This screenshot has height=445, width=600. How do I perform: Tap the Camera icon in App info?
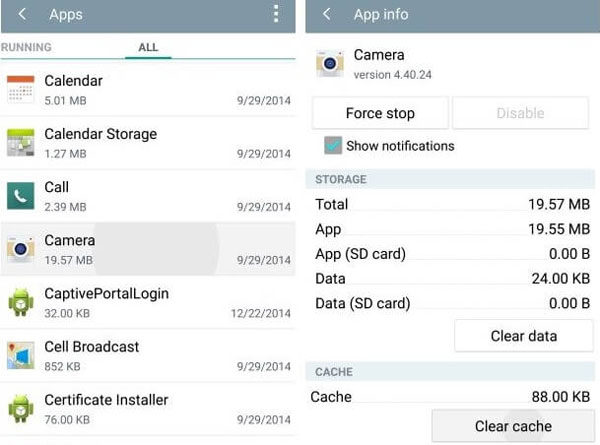coord(331,63)
